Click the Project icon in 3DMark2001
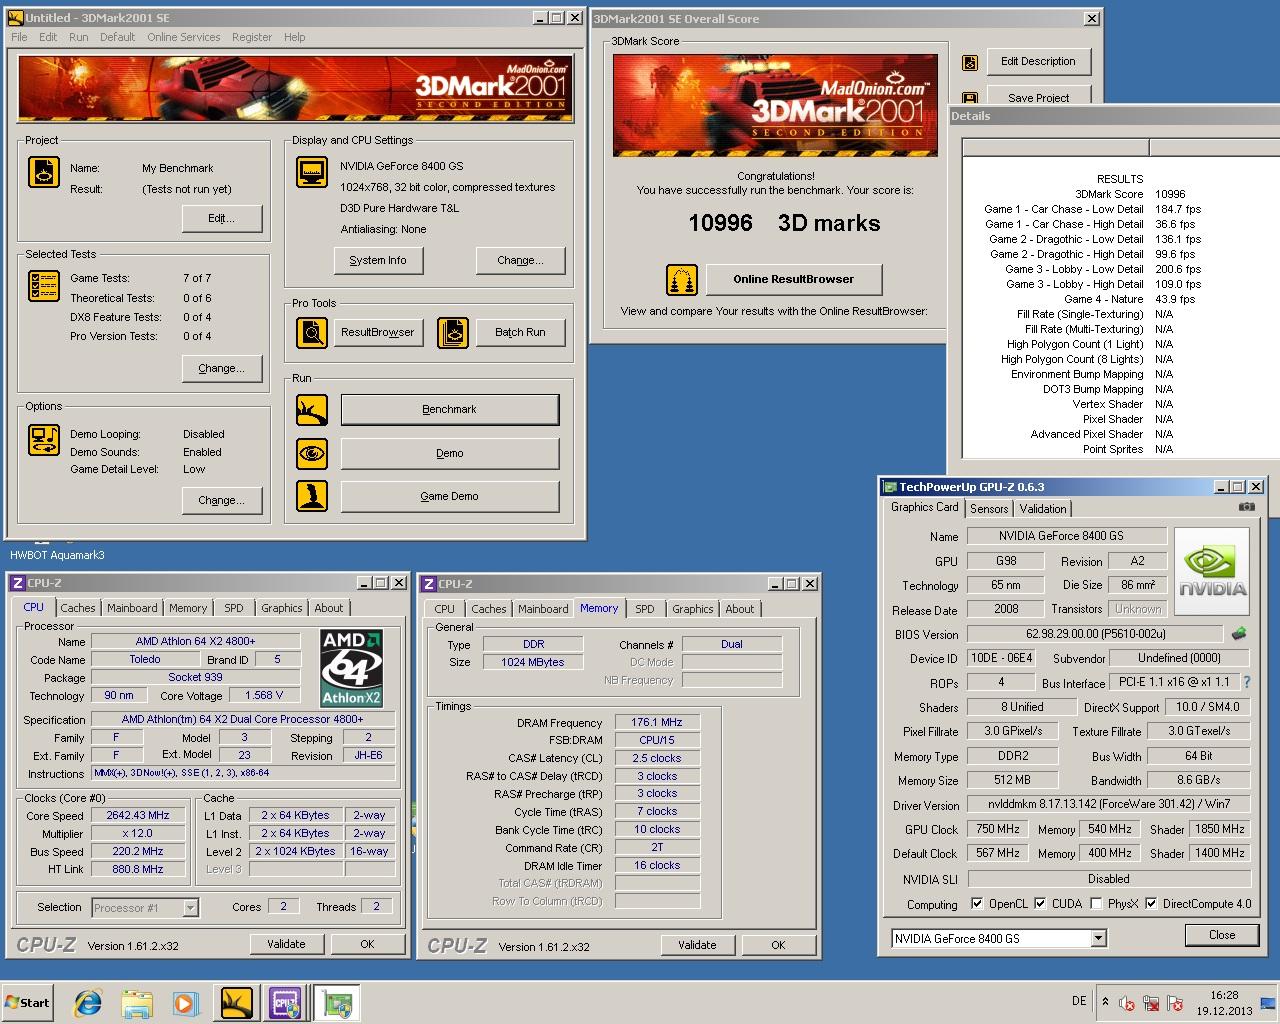Viewport: 1280px width, 1024px height. coord(44,172)
